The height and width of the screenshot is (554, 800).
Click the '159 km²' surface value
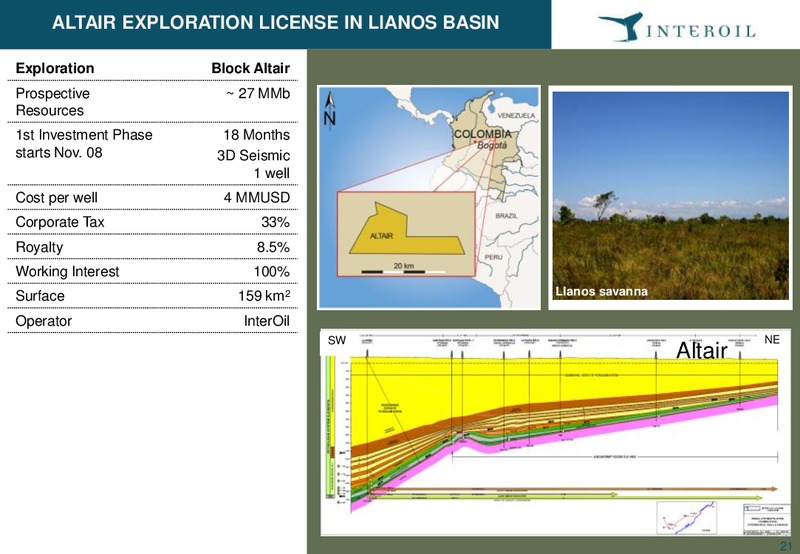[264, 296]
